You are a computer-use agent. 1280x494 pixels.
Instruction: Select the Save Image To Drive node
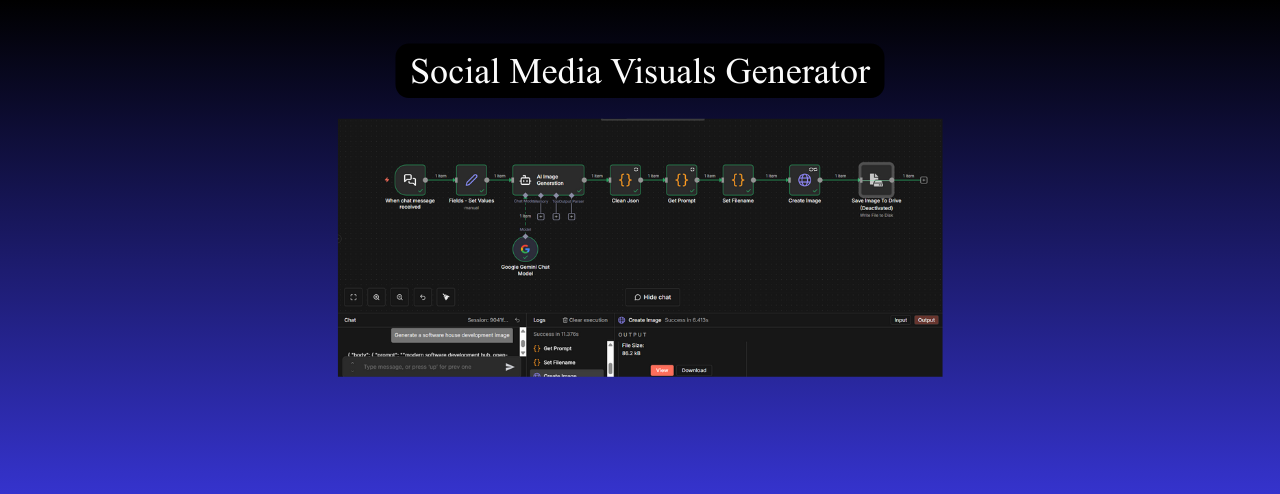[876, 180]
